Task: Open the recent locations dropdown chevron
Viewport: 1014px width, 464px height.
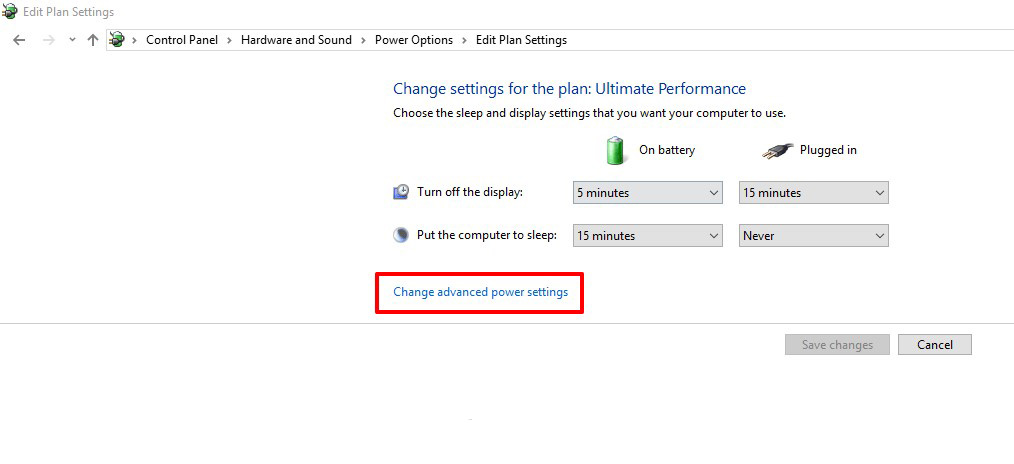Action: (x=72, y=40)
